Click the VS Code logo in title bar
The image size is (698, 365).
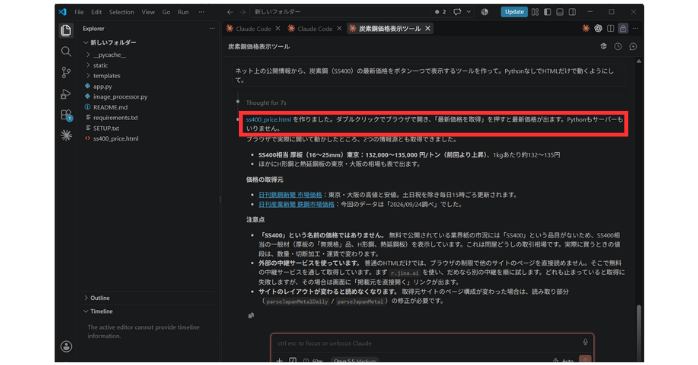tap(62, 12)
